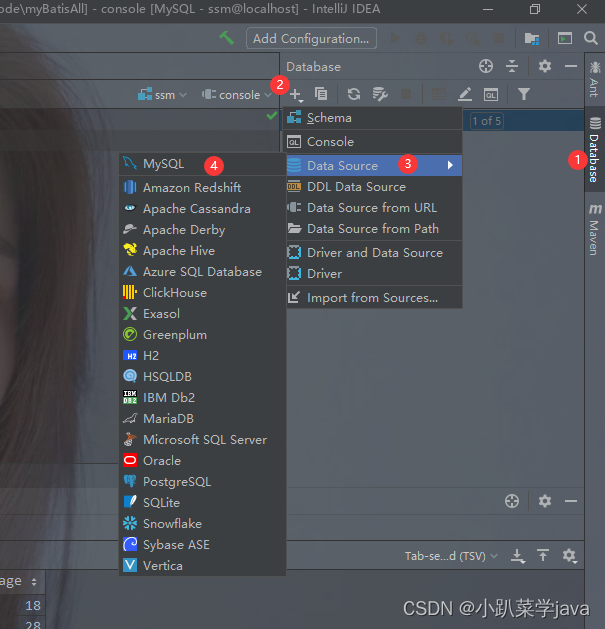
Task: Sort by the age column header
Action: [20, 581]
